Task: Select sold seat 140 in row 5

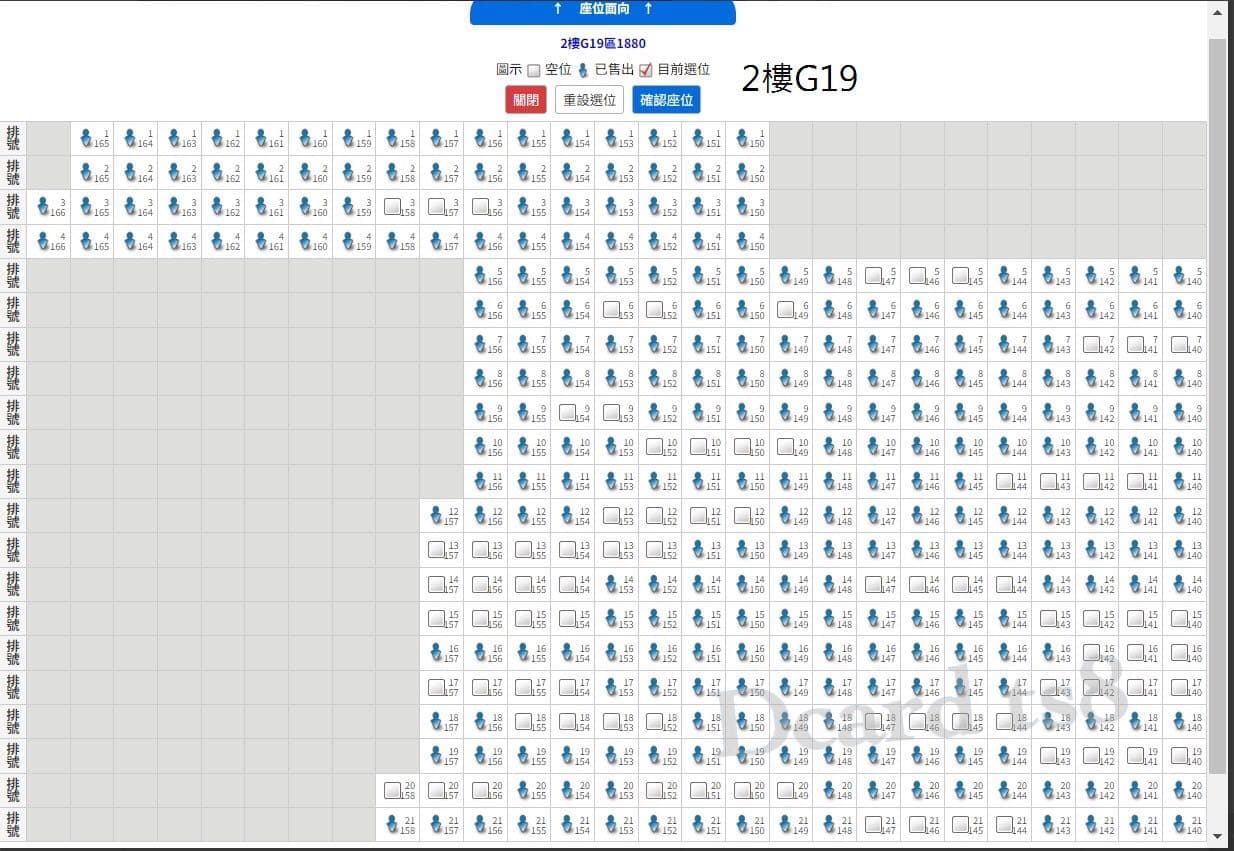Action: pyautogui.click(x=1179, y=275)
